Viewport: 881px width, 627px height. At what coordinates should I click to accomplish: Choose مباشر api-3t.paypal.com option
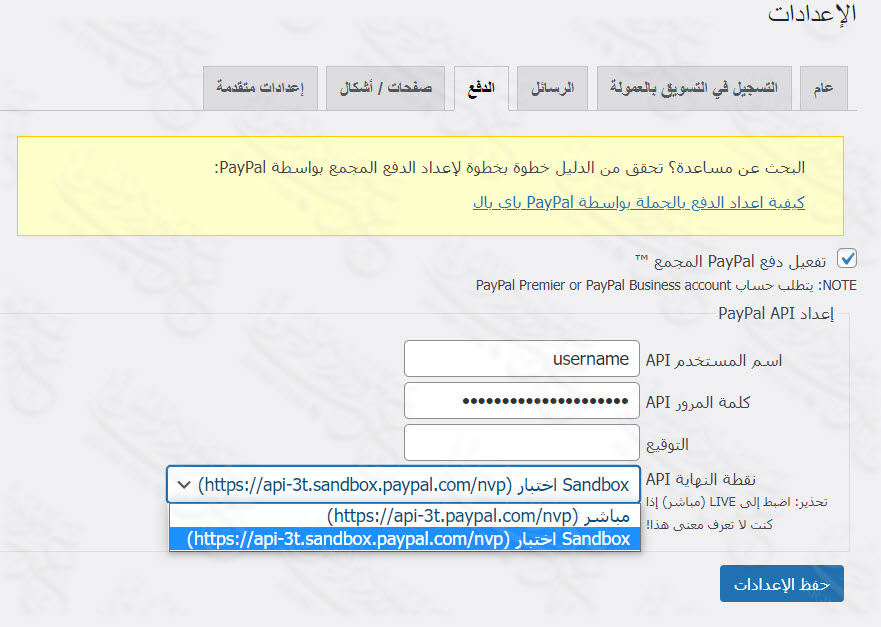[405, 515]
